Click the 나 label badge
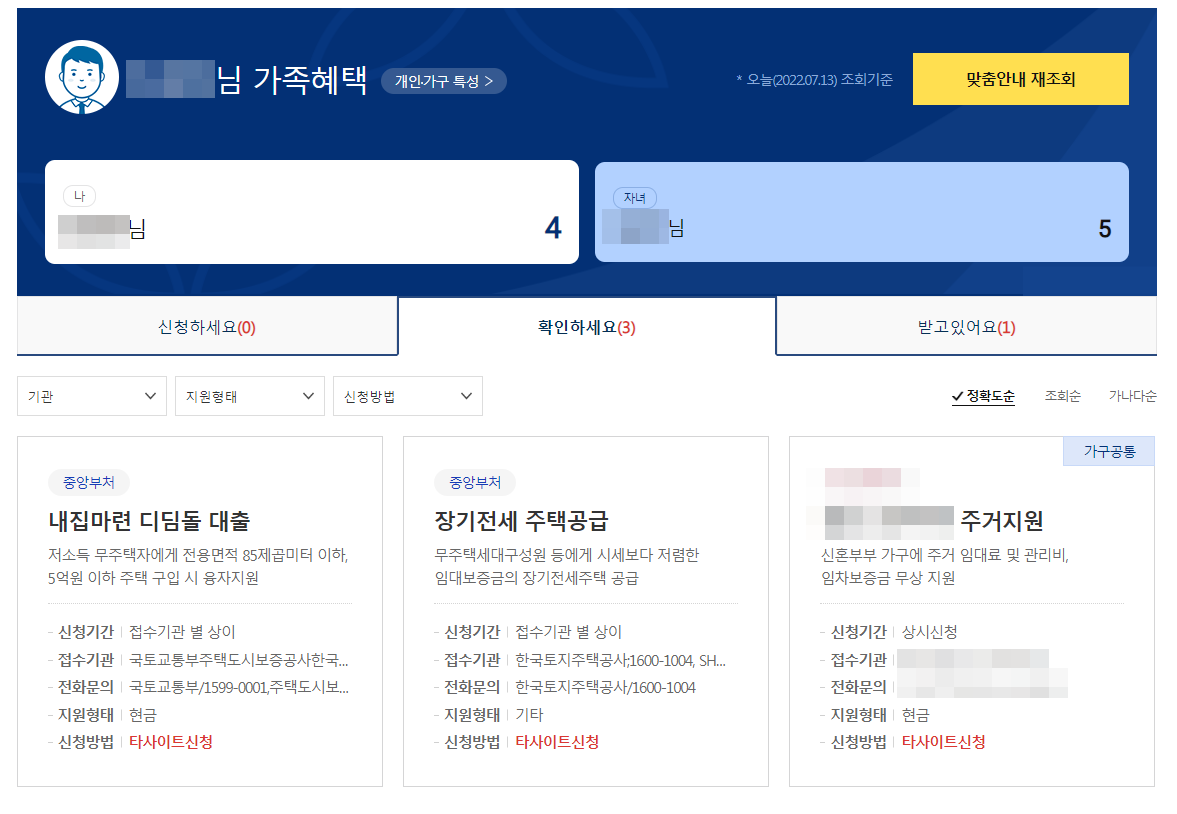The image size is (1177, 814). 79,196
